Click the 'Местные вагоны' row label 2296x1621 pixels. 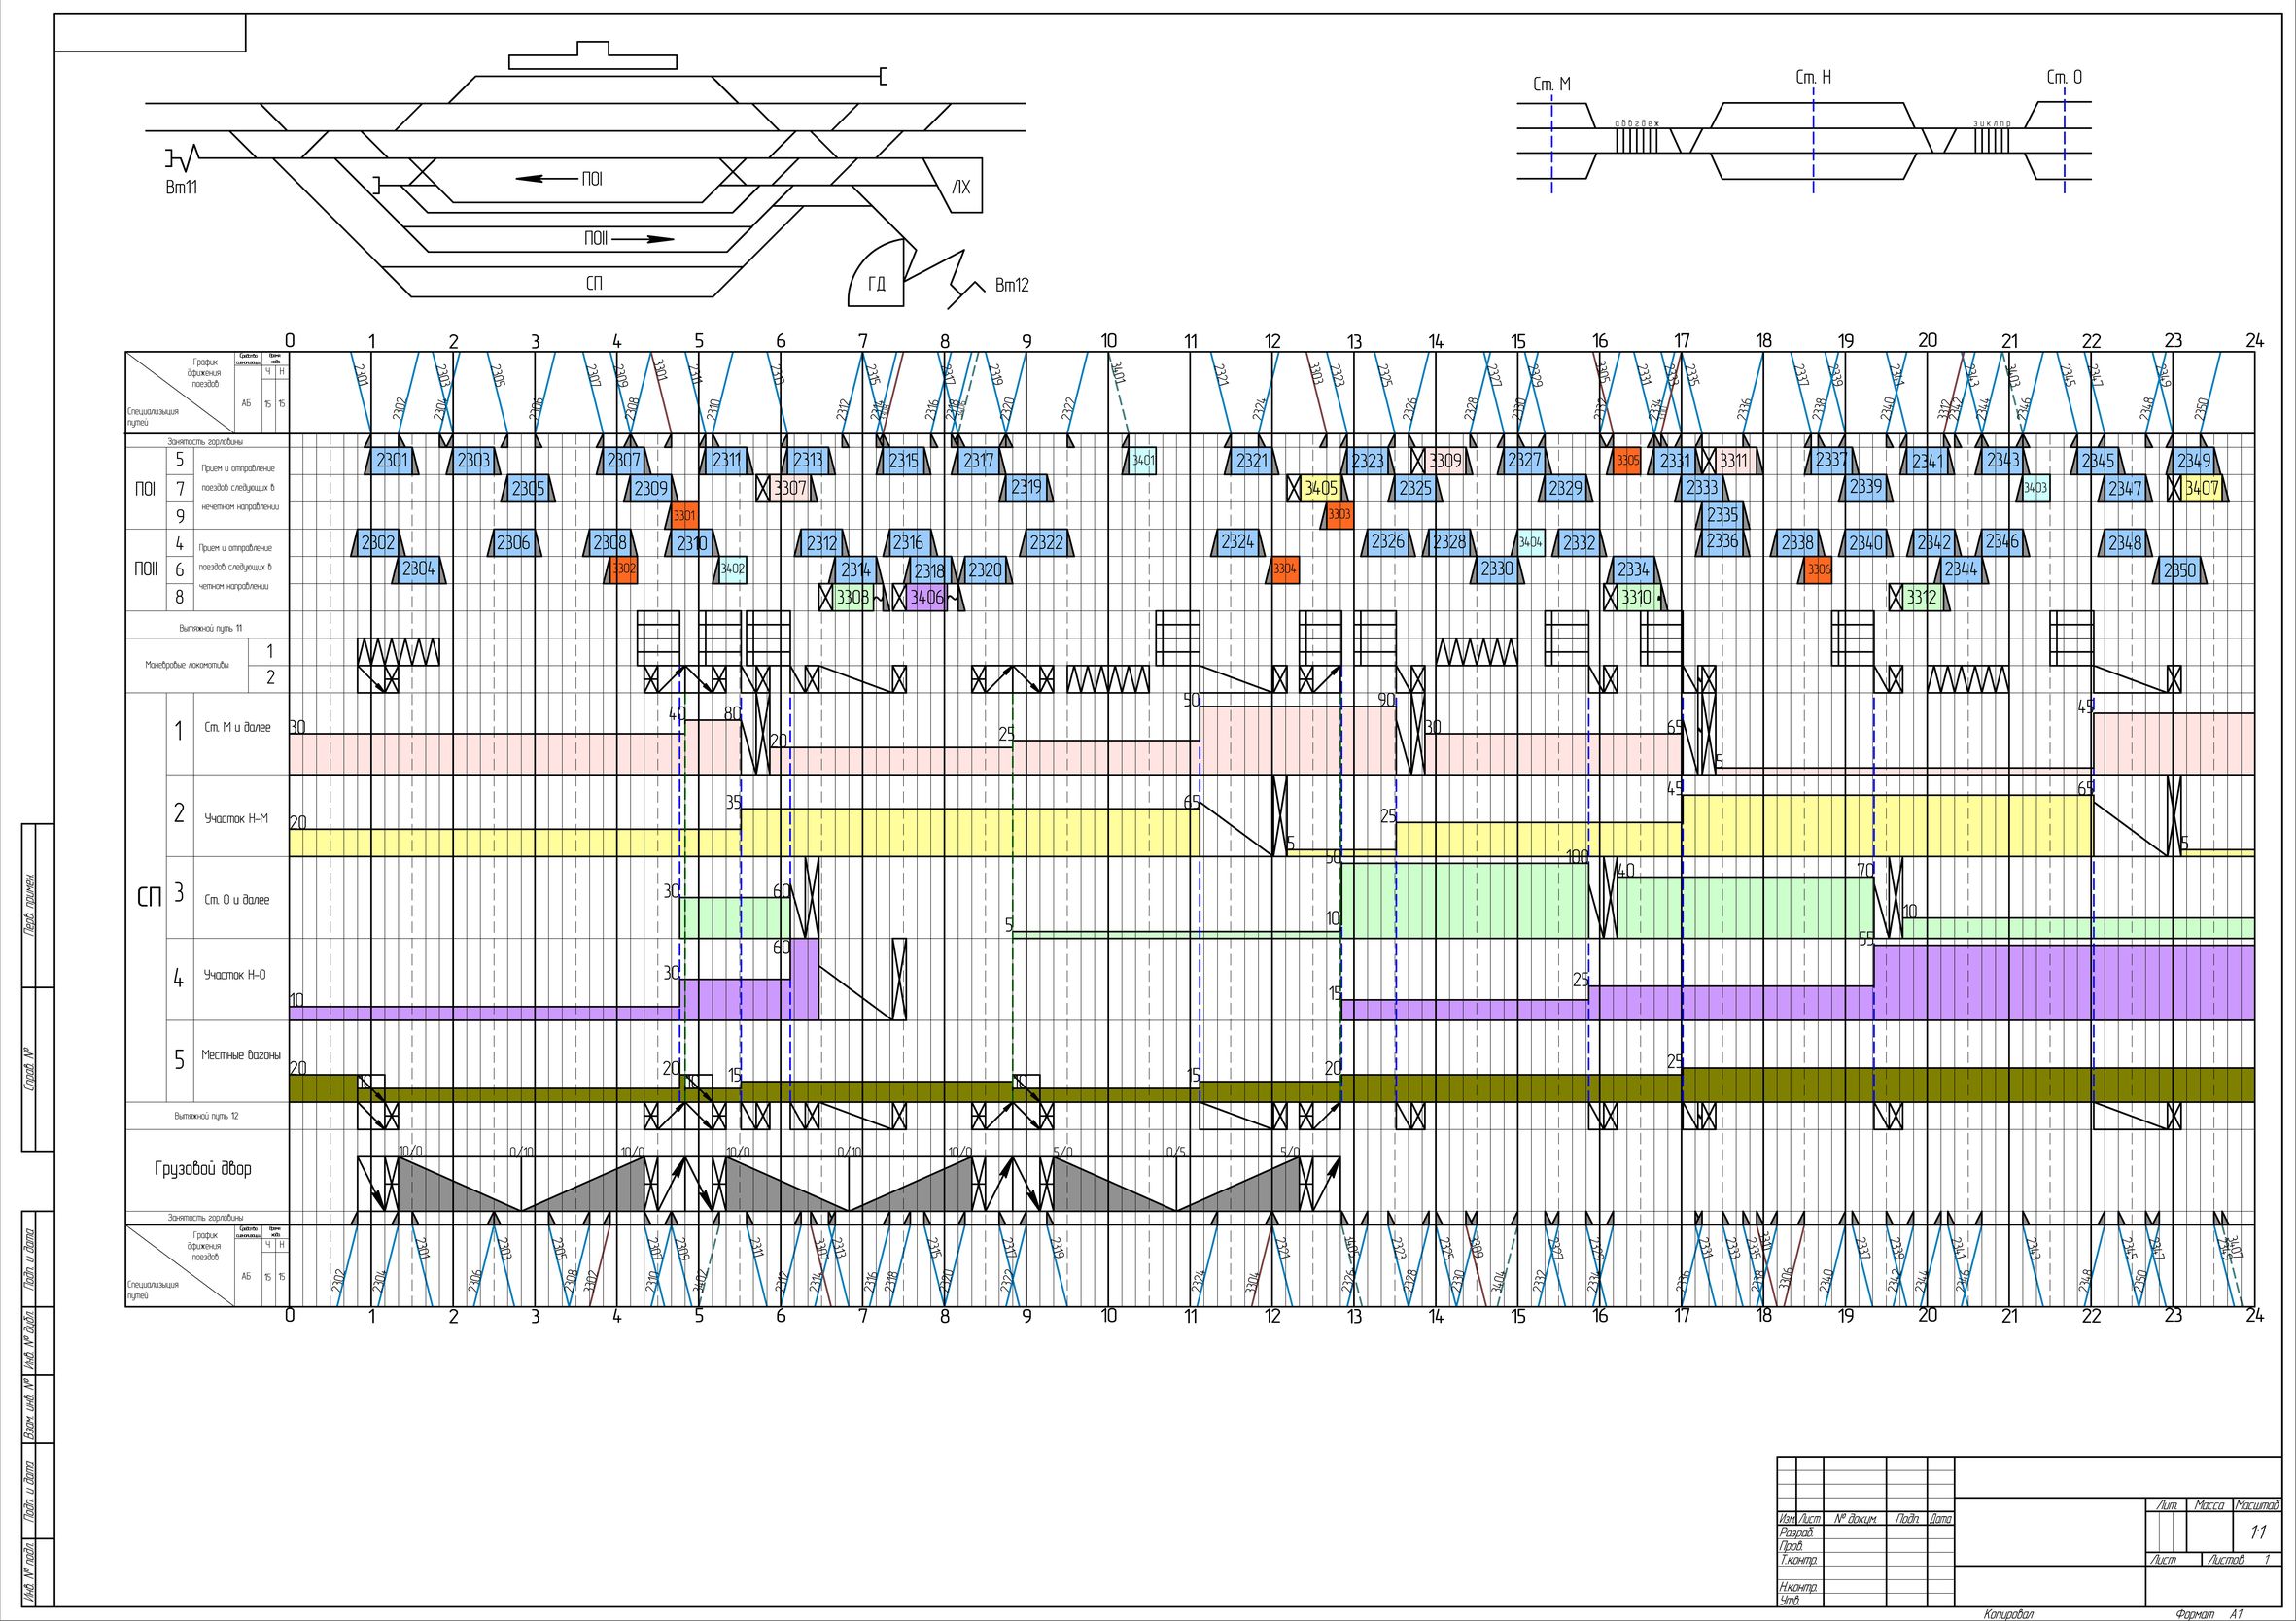pos(240,1055)
